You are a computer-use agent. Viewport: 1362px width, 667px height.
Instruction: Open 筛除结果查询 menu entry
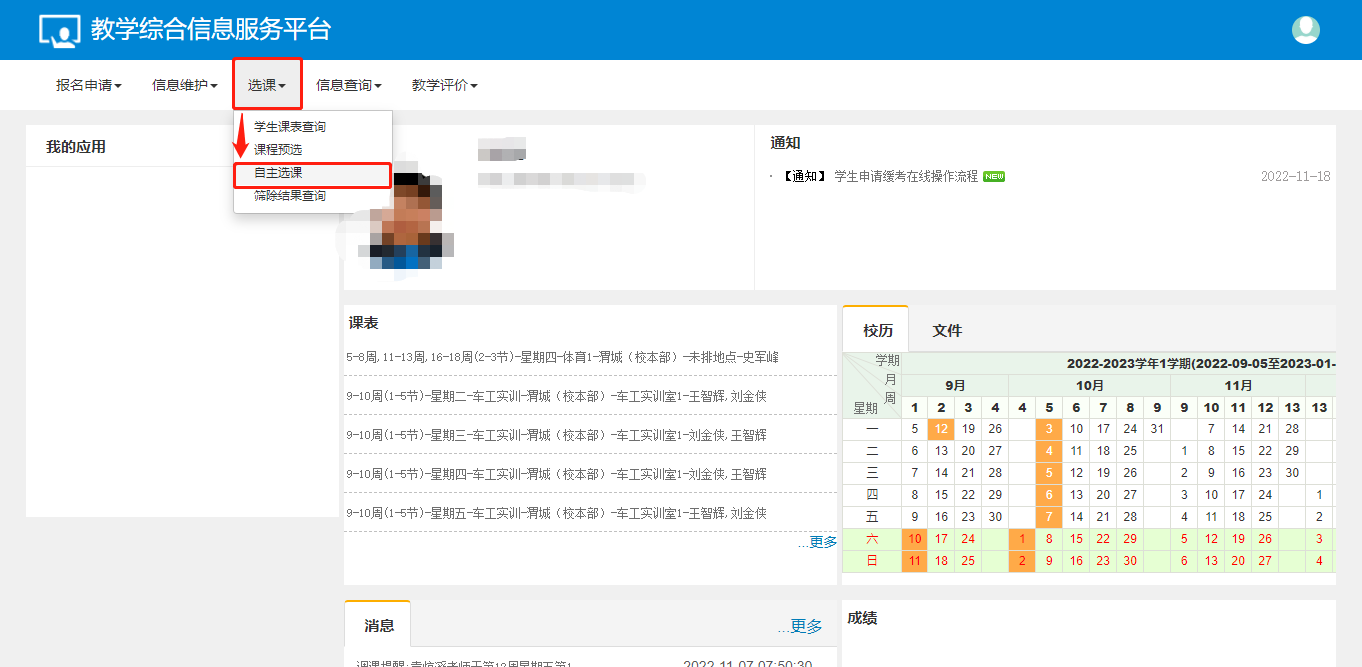click(290, 196)
